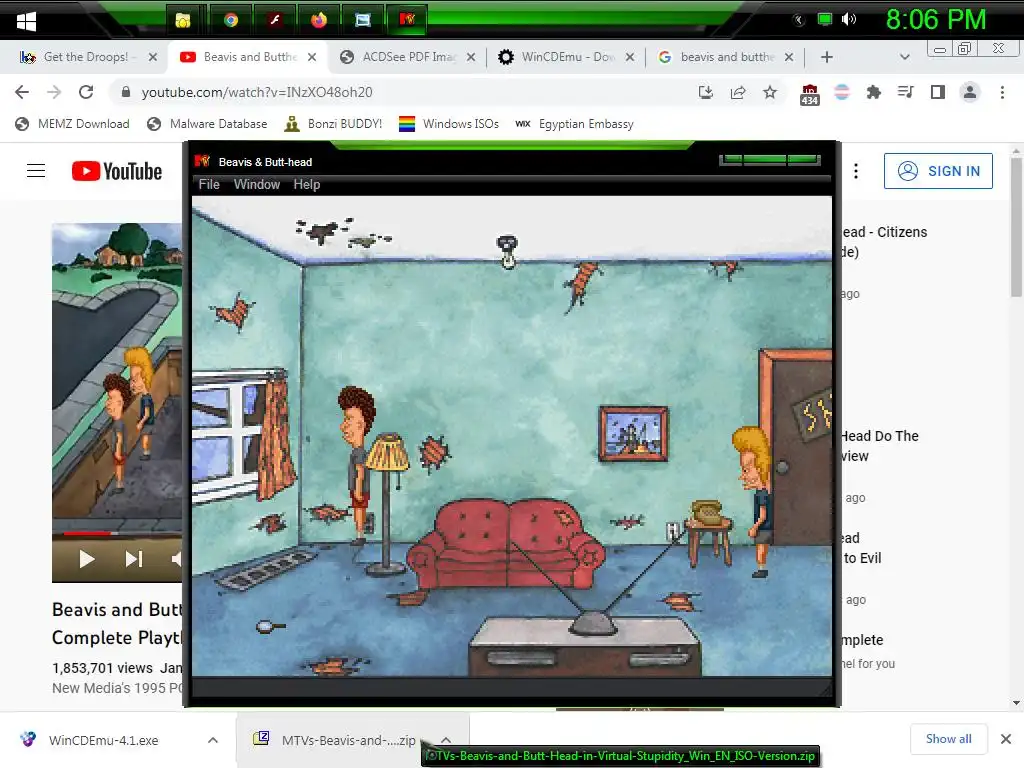Open the Extensions puzzle icon
Viewport: 1024px width, 768px height.
click(x=873, y=93)
